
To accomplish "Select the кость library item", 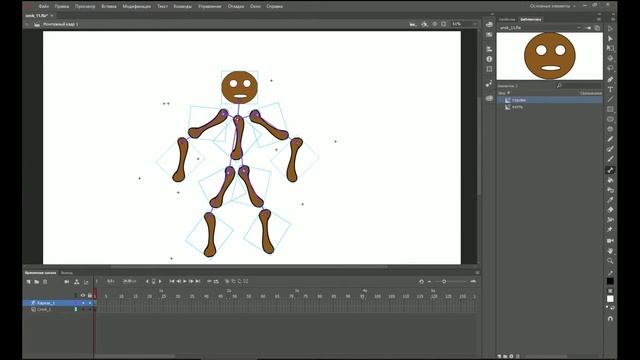I will pyautogui.click(x=550, y=107).
